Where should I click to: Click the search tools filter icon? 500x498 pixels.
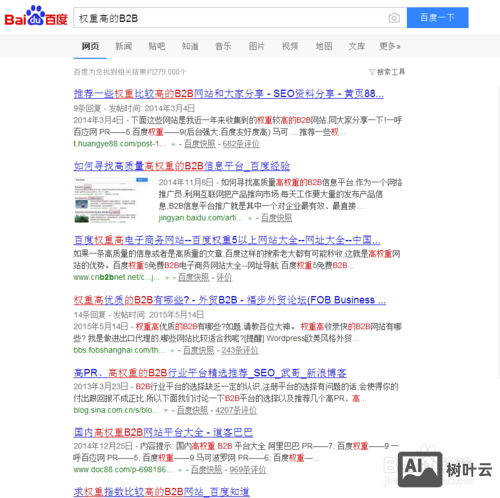372,72
